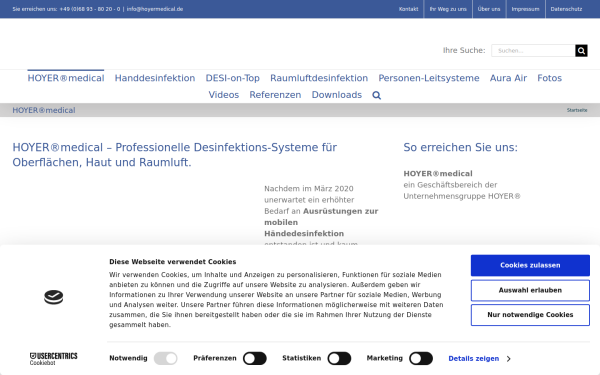
Task: Go to the Aura Air page
Action: tap(509, 78)
